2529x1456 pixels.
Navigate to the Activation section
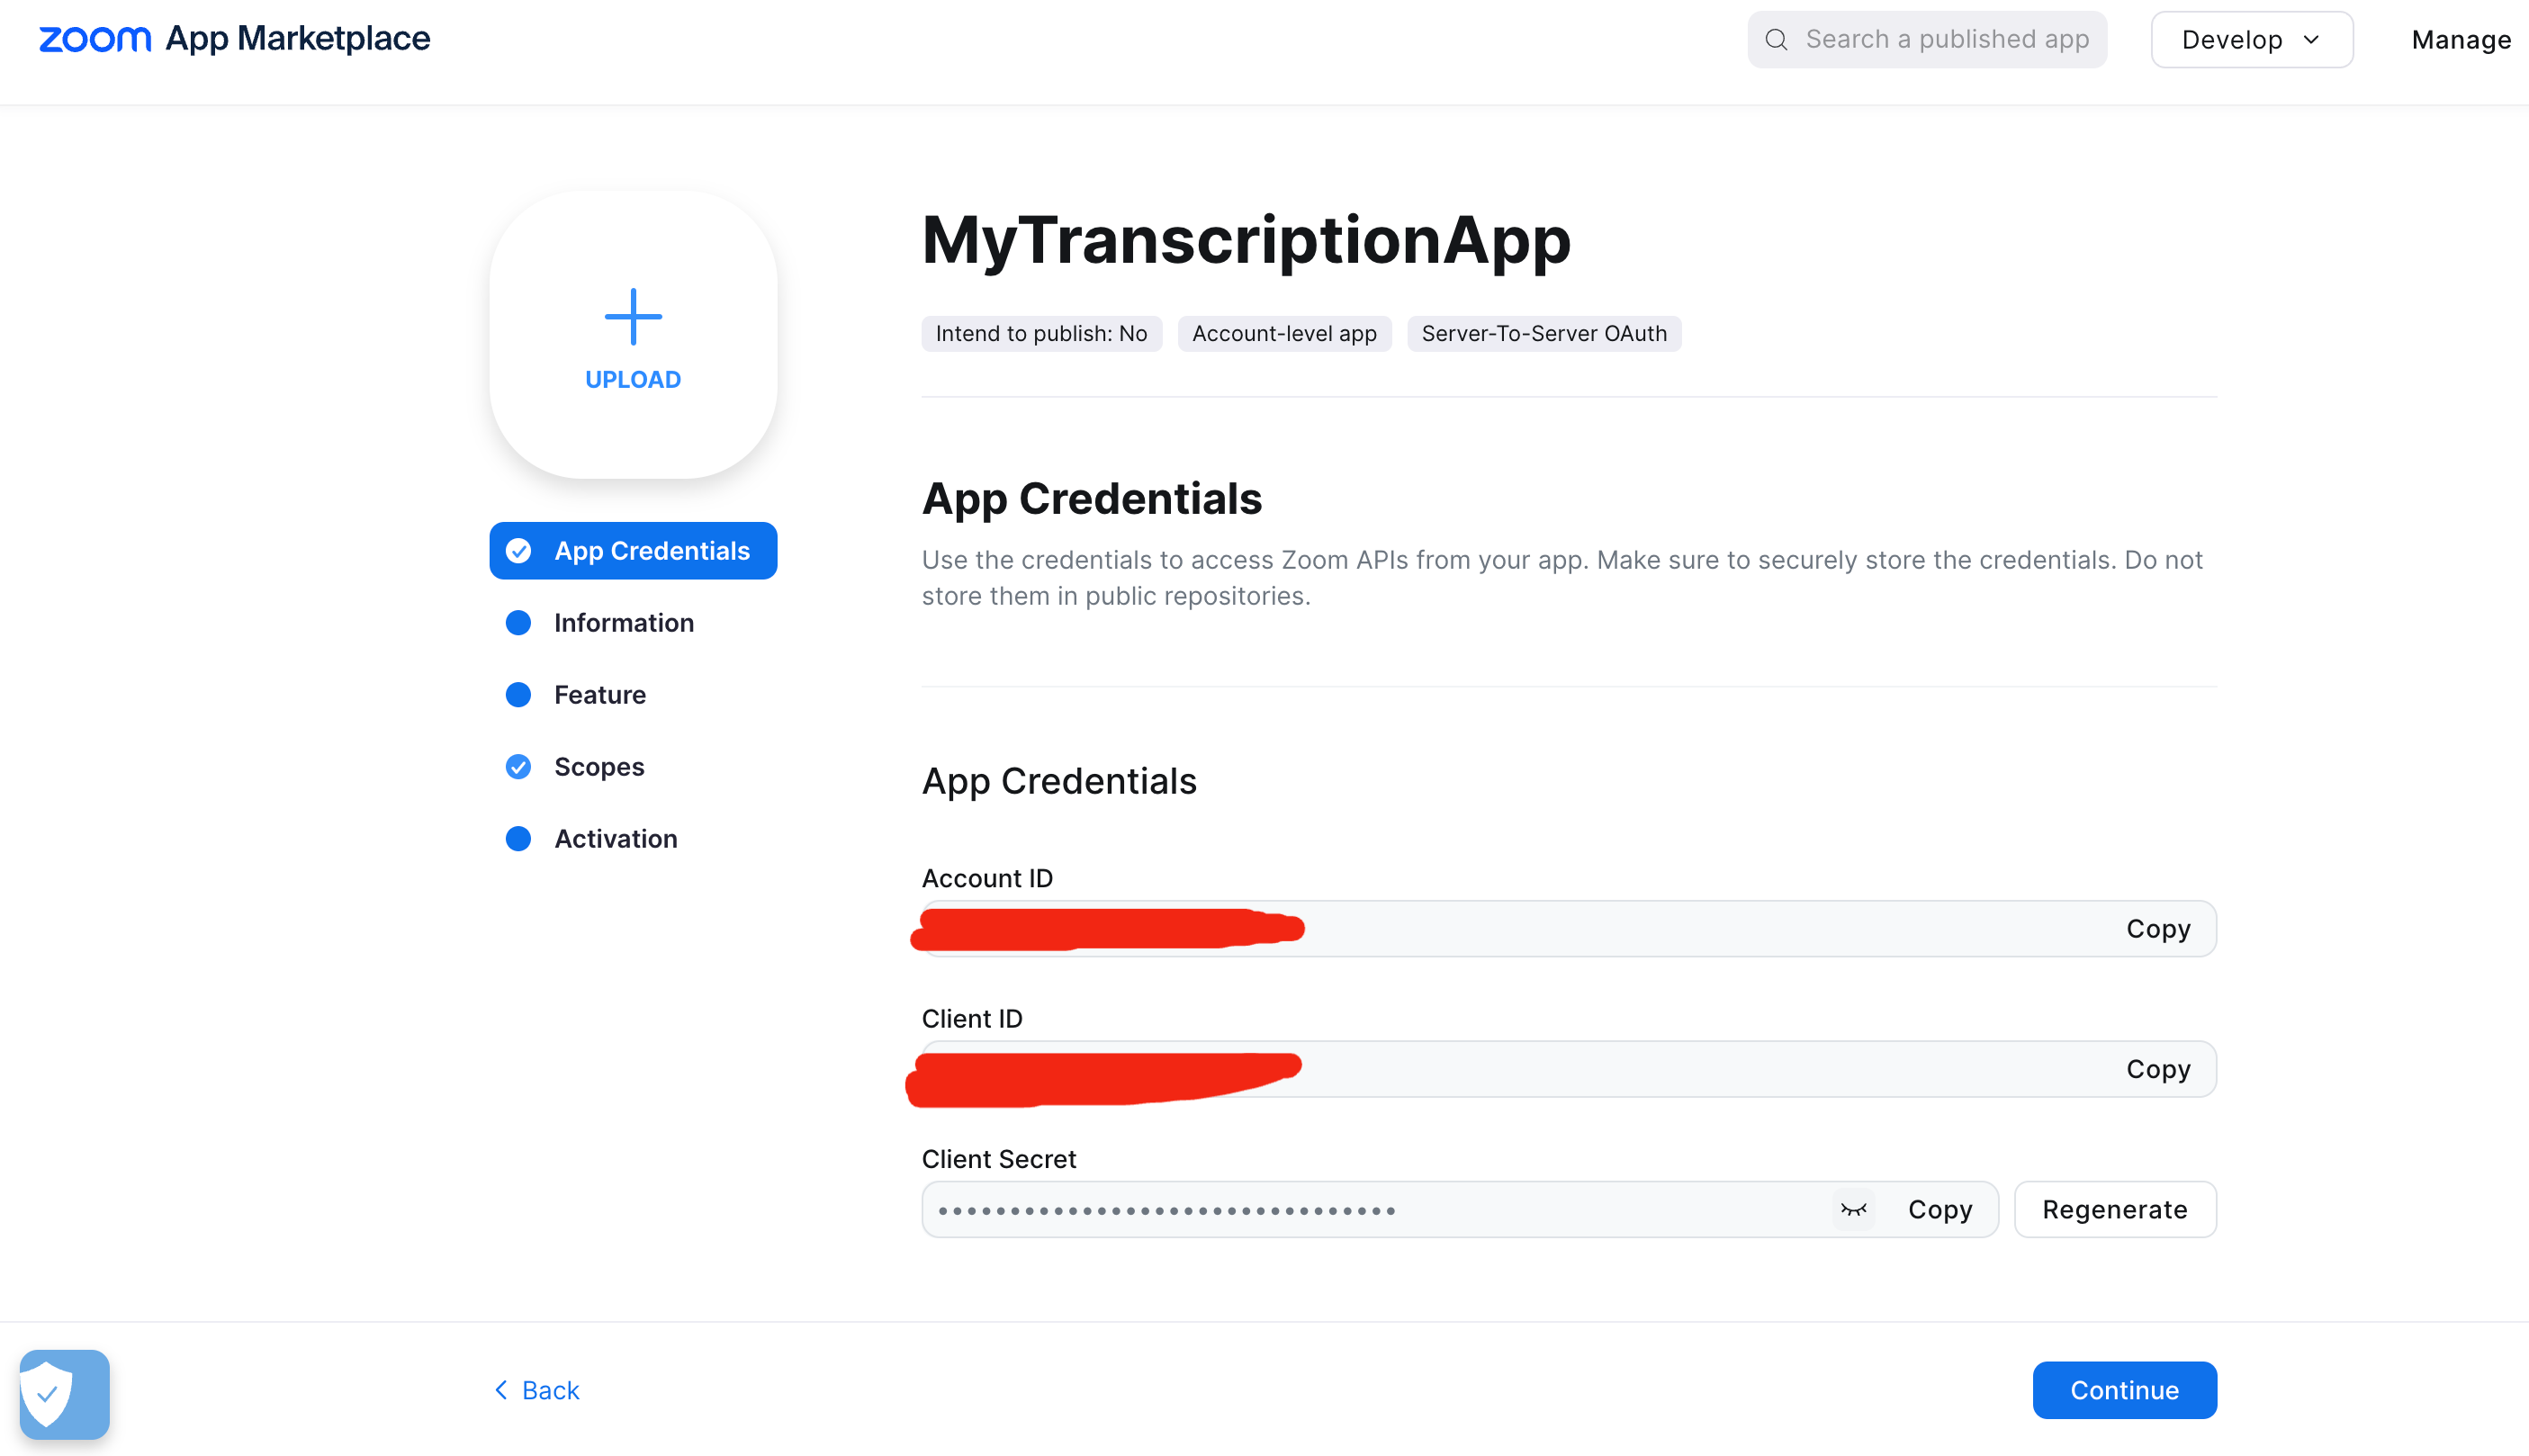pyautogui.click(x=616, y=839)
